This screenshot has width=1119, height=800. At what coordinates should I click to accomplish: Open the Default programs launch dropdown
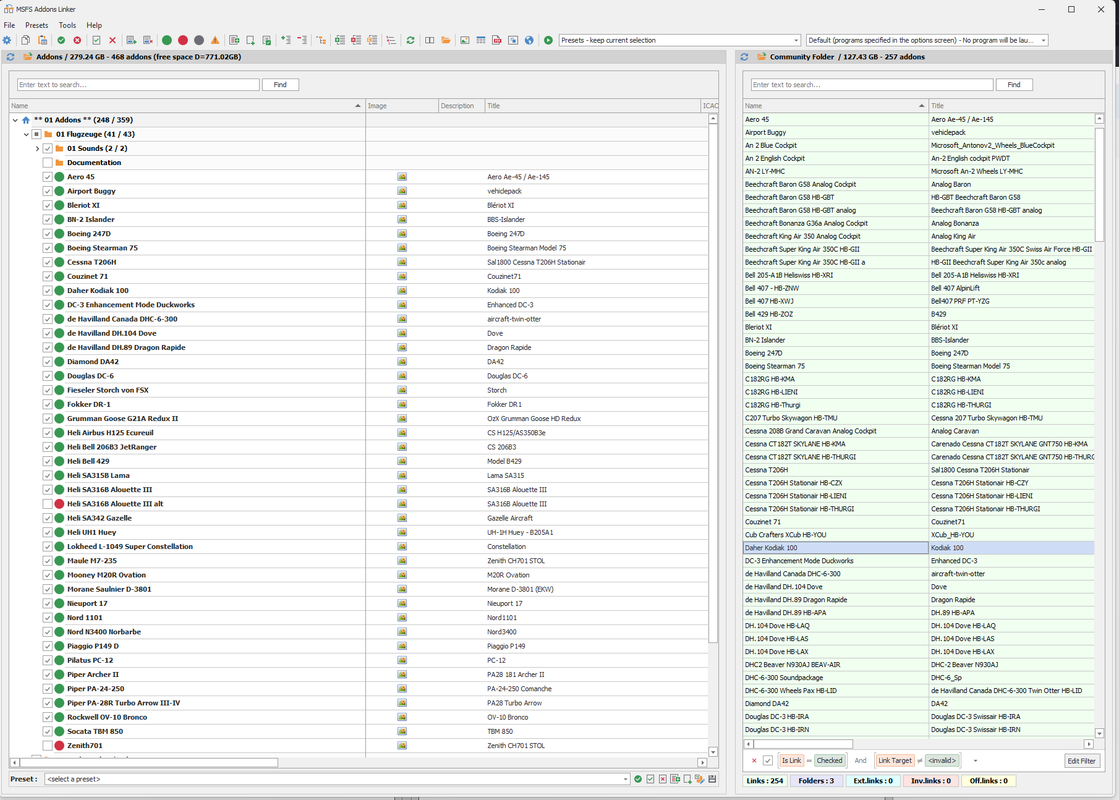pos(927,41)
